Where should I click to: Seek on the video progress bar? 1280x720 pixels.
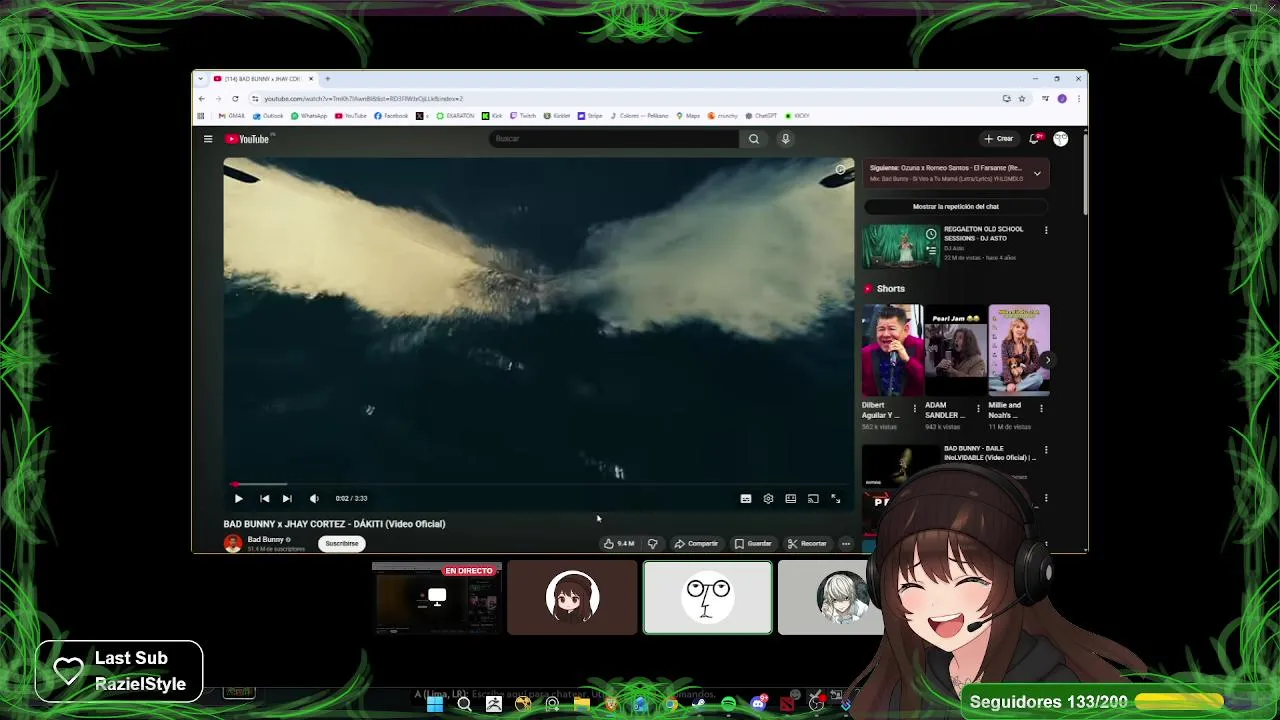pyautogui.click(x=539, y=484)
